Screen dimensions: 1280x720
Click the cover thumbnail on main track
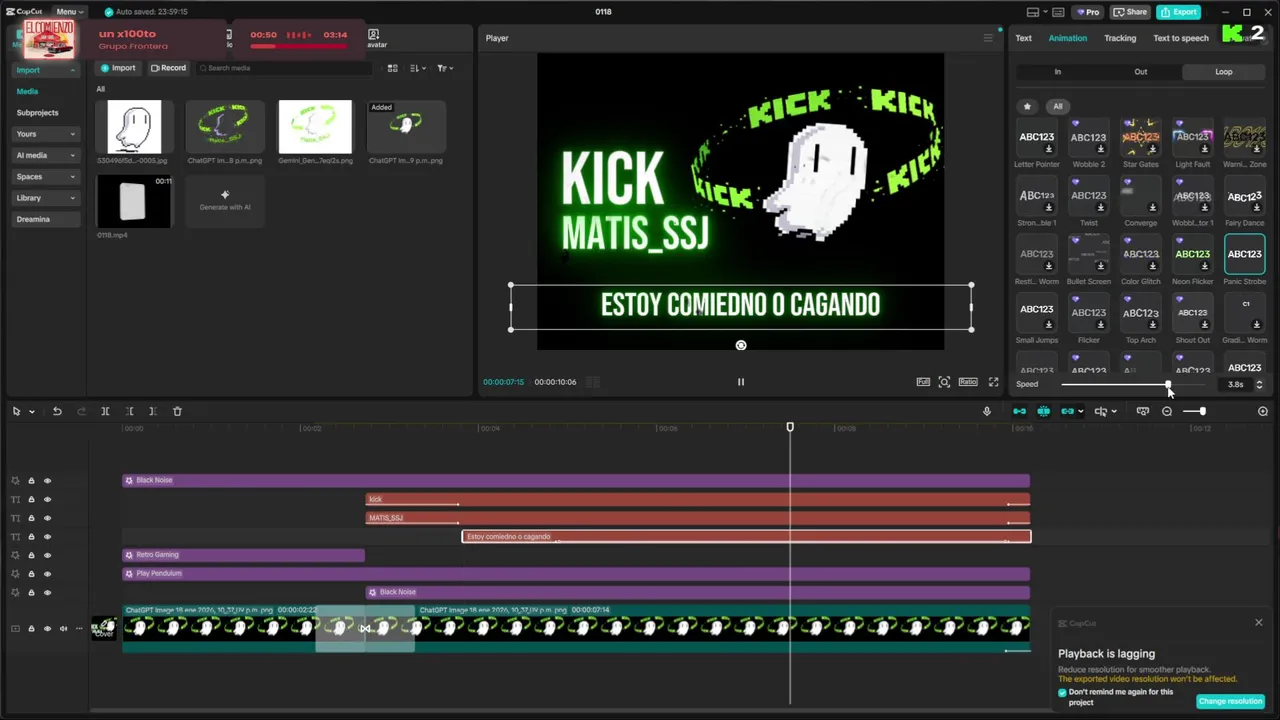point(104,628)
